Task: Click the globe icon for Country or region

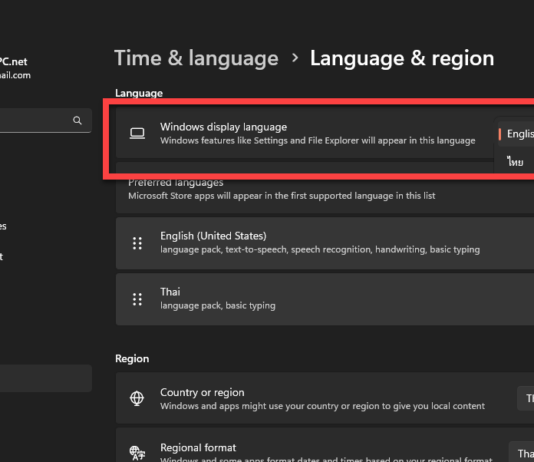Action: coord(137,398)
